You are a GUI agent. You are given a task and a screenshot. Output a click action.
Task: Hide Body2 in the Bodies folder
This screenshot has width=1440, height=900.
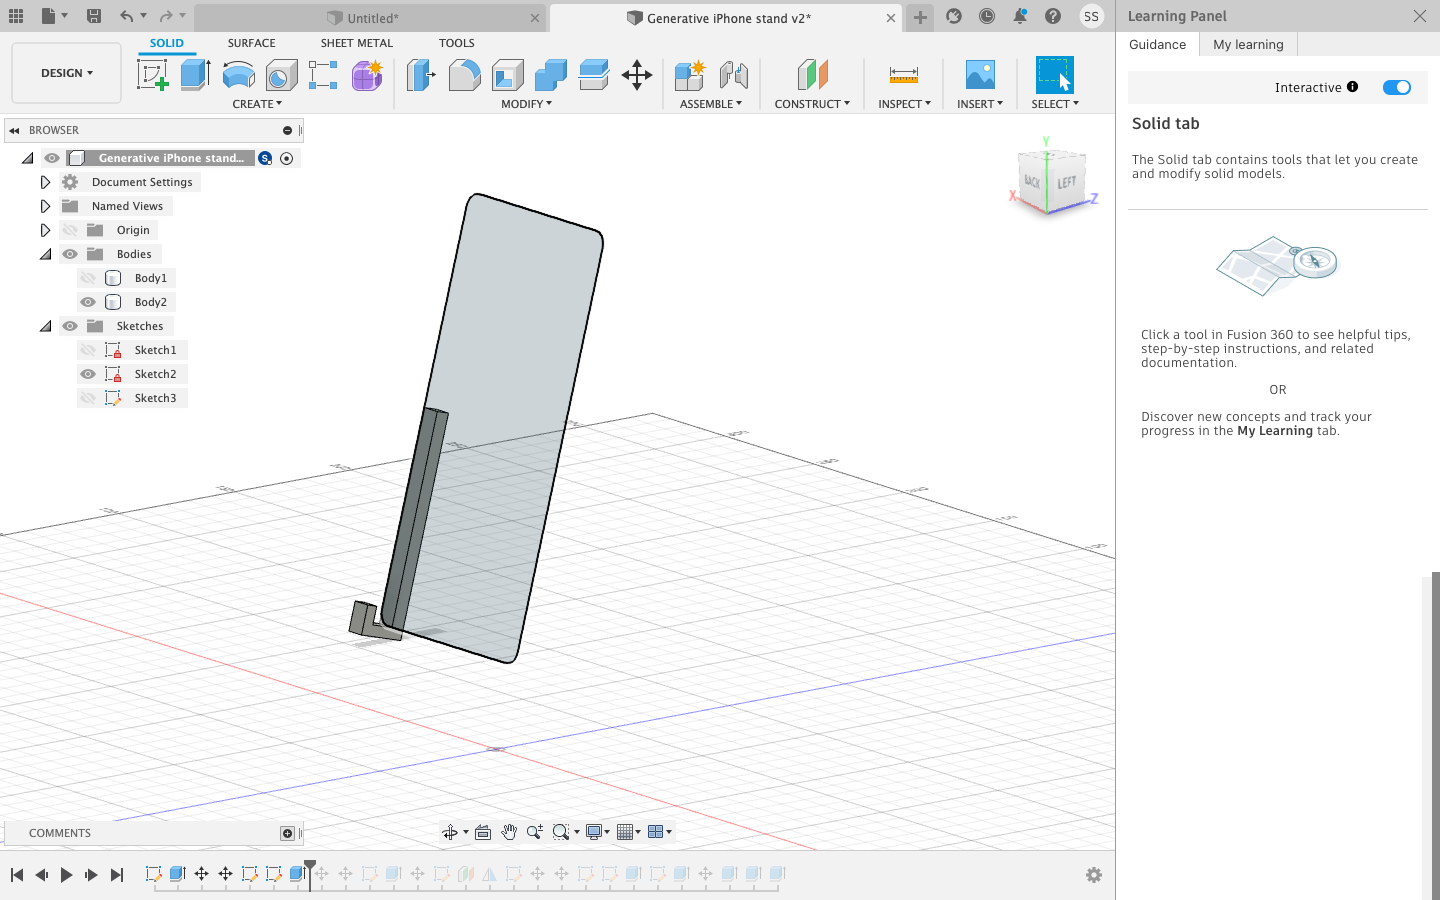pyautogui.click(x=88, y=301)
